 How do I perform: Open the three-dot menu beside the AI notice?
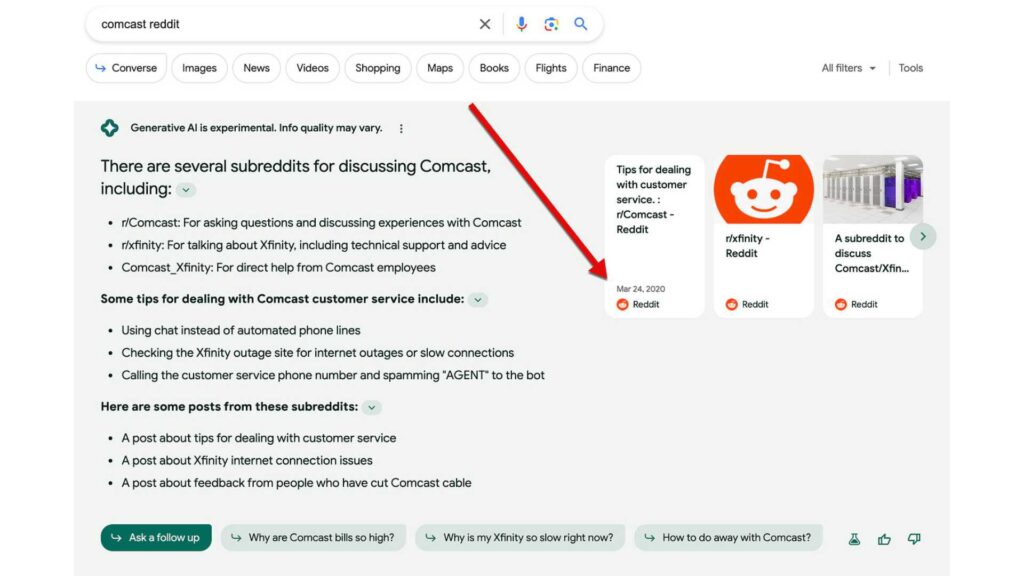point(401,129)
